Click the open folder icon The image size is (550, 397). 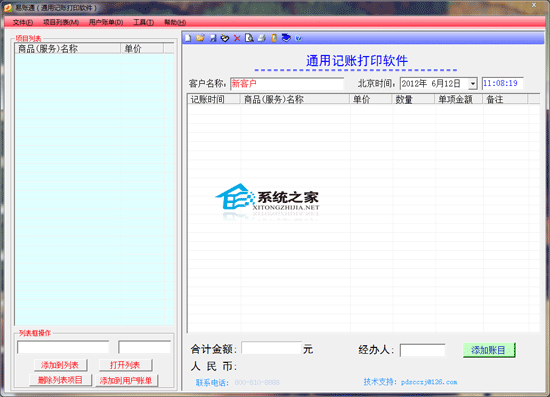pyautogui.click(x=200, y=38)
